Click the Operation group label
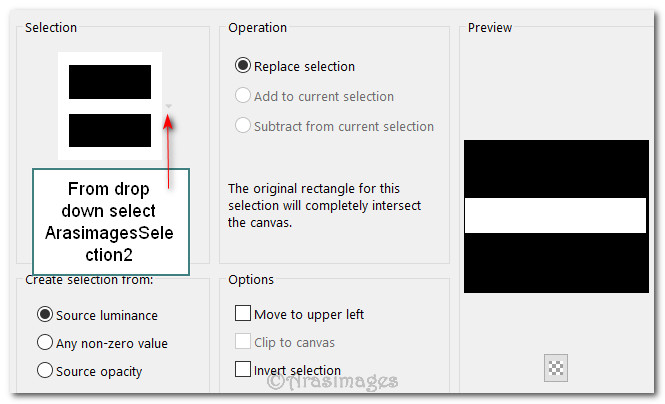The height and width of the screenshot is (404, 665). 257,28
